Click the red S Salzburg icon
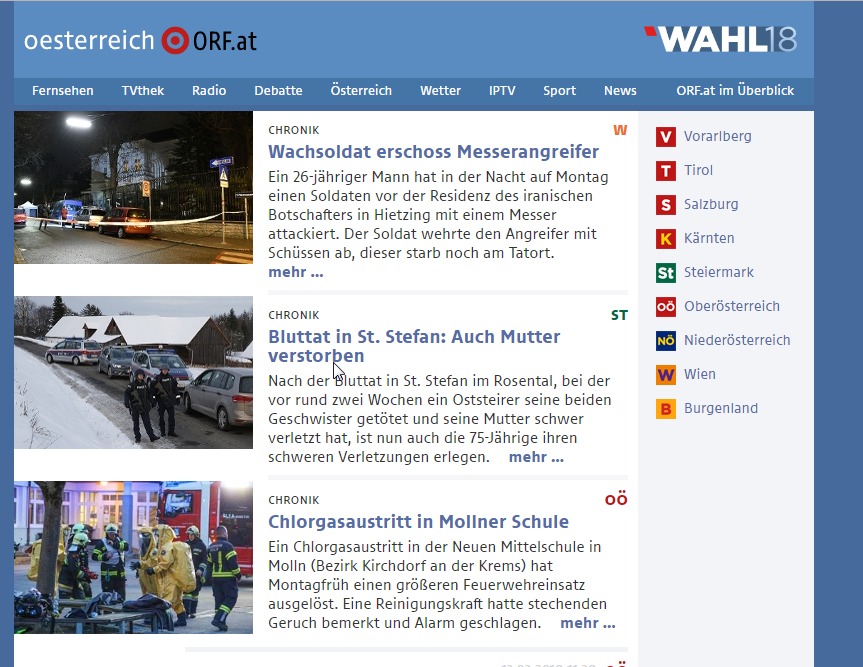This screenshot has width=863, height=667. [x=665, y=205]
